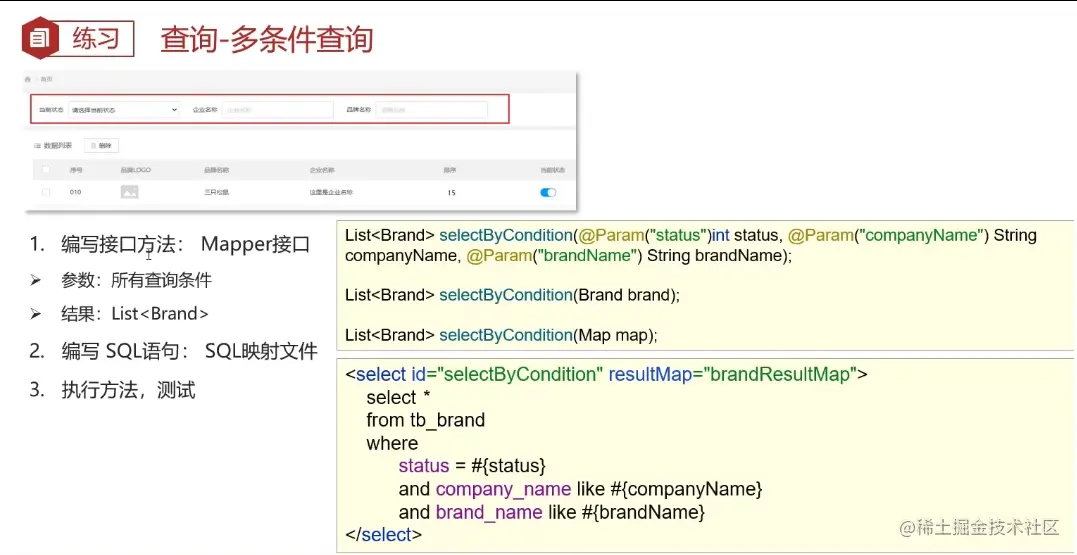Image resolution: width=1077 pixels, height=555 pixels.
Task: Click the company_name like #{companyName} line
Action: [x=581, y=489]
